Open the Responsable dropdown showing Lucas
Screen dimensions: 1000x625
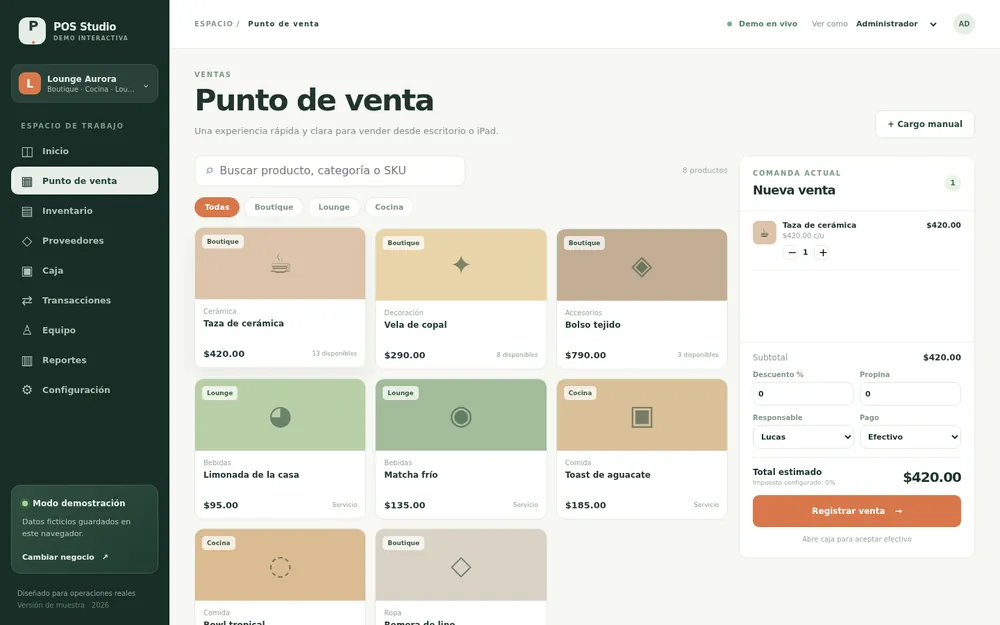[x=803, y=437]
